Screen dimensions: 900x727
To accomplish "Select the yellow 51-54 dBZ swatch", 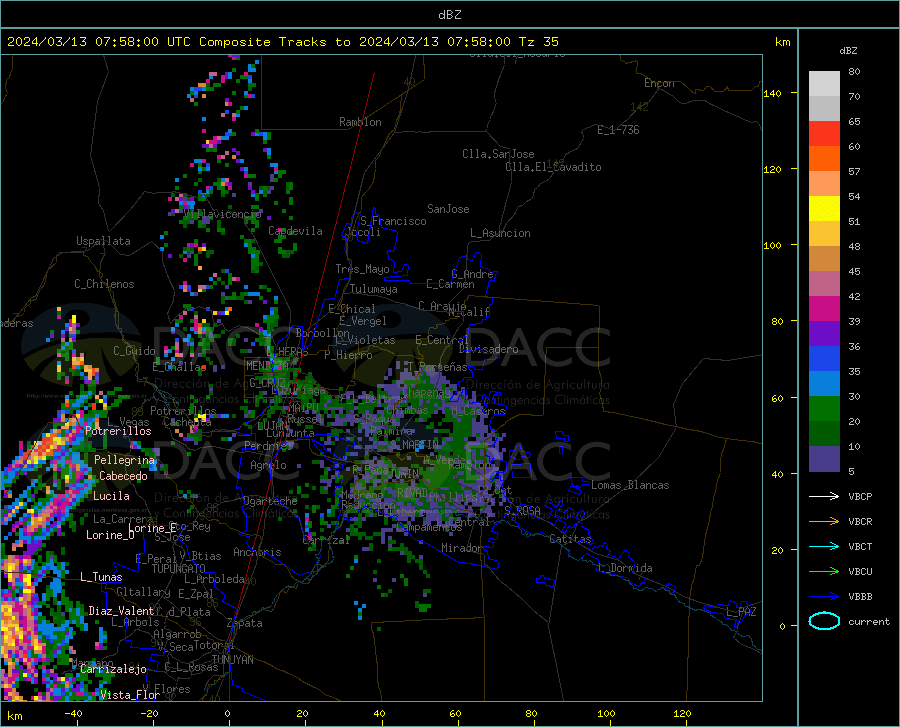I will click(824, 209).
